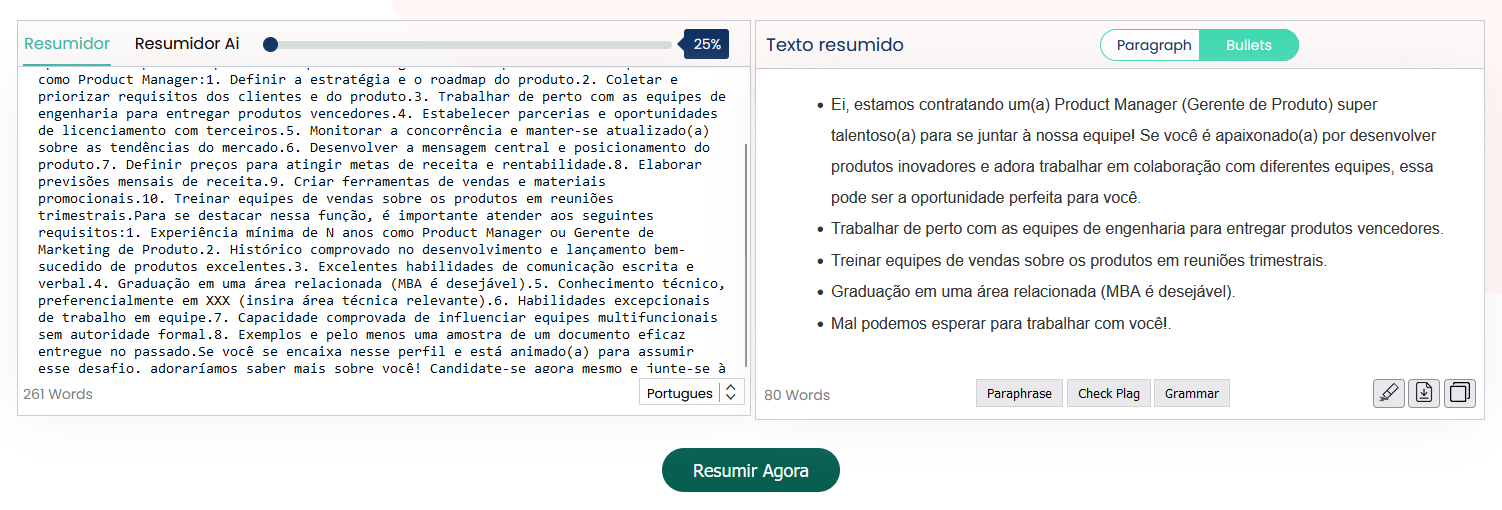
Task: Open the Portugues language dropdown
Action: click(x=692, y=393)
